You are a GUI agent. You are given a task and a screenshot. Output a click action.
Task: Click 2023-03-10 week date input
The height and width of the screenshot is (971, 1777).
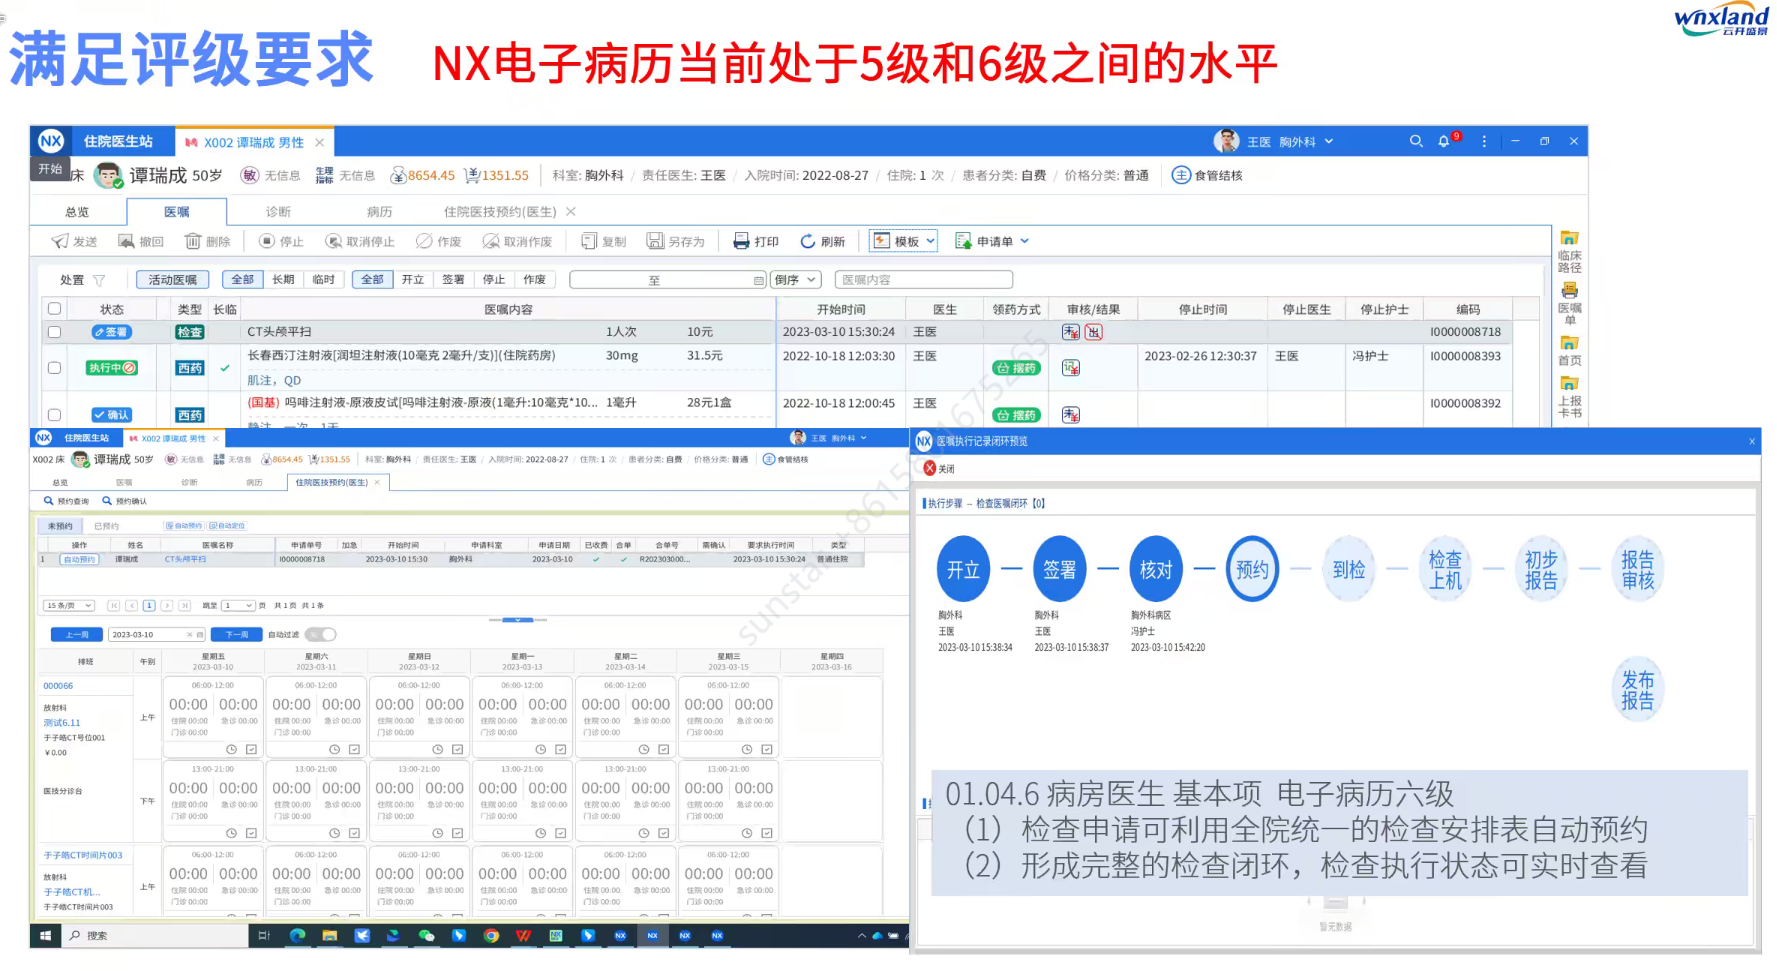156,635
